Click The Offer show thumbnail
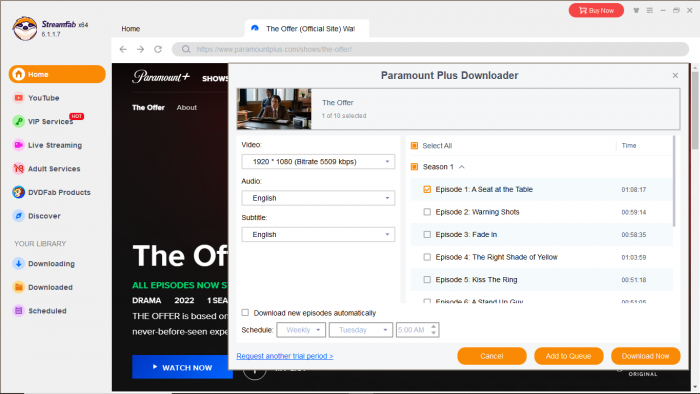700x394 pixels. [x=274, y=109]
